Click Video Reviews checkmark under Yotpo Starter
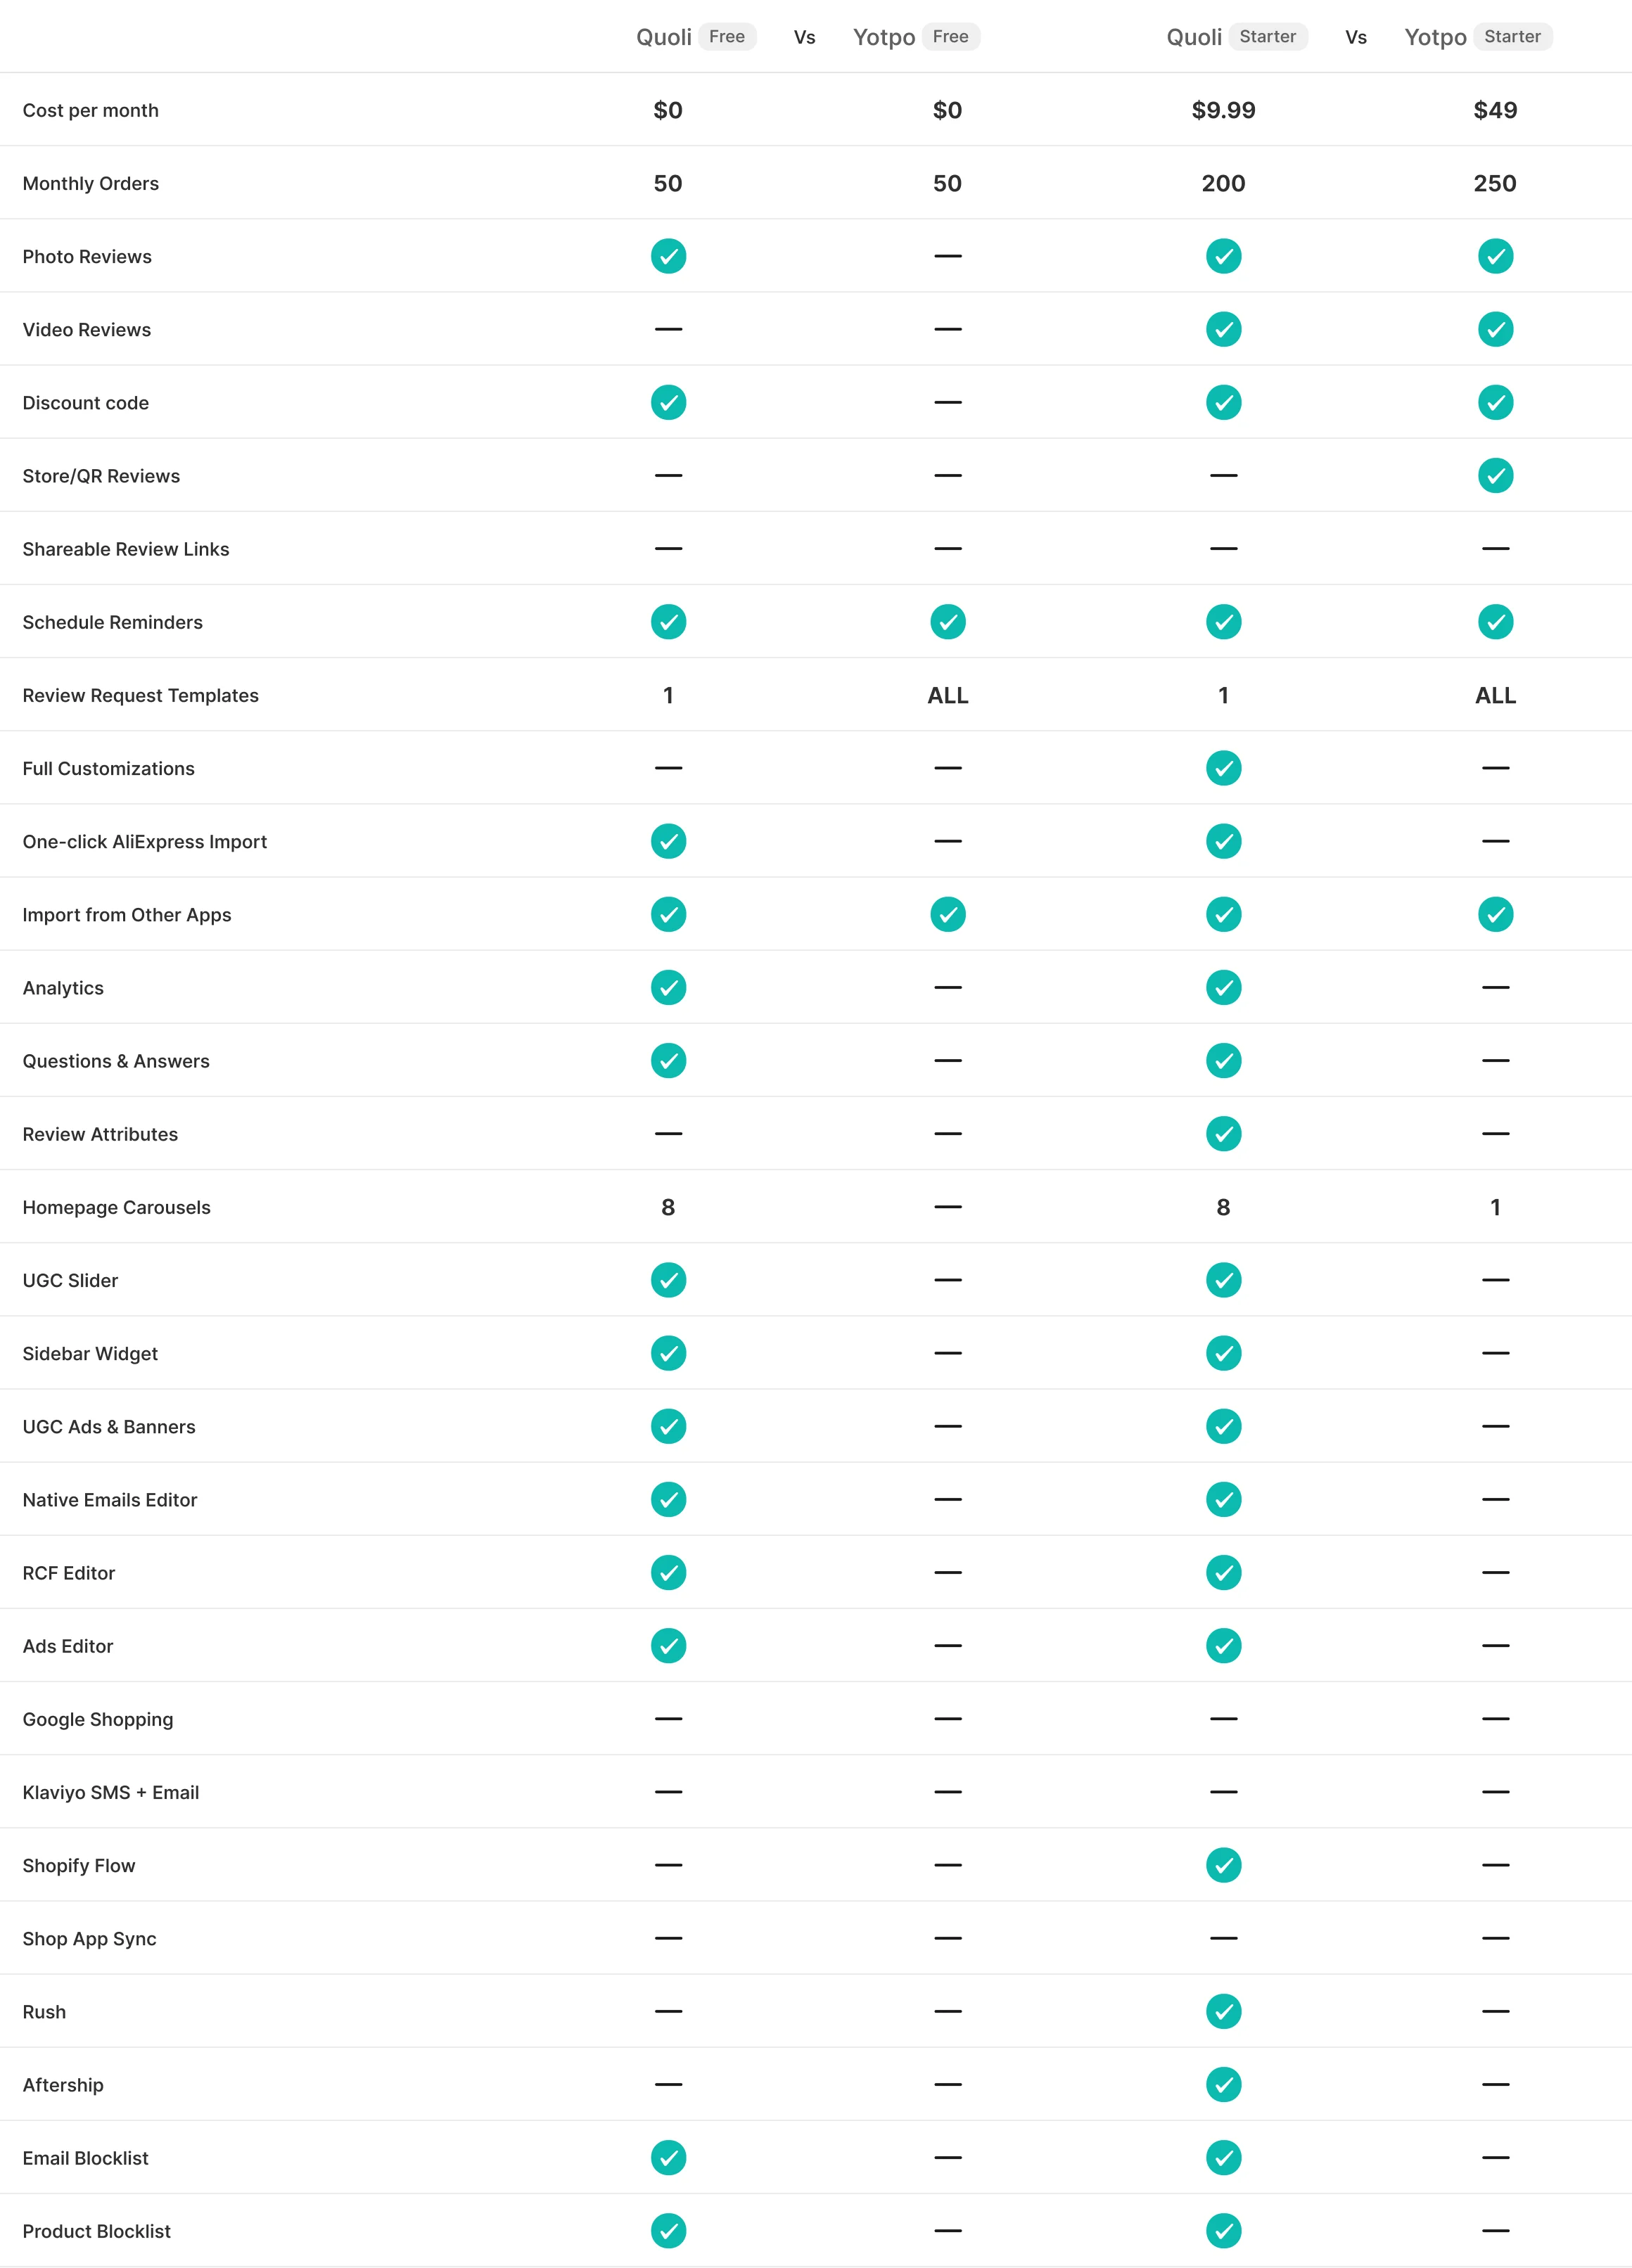 coord(1495,329)
